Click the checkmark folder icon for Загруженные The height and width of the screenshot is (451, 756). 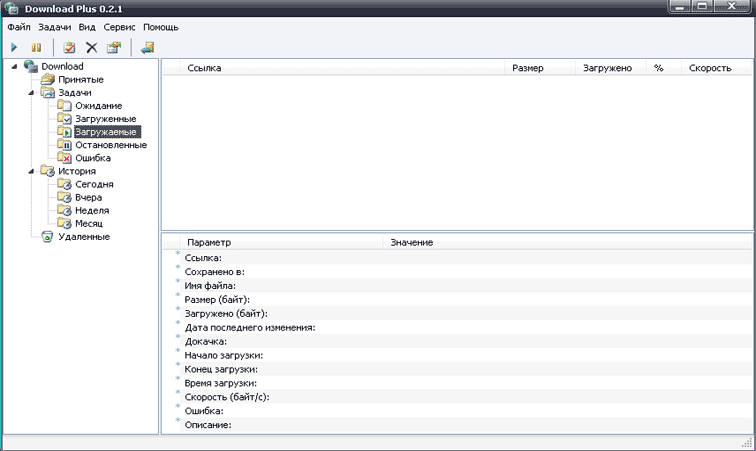tap(65, 118)
